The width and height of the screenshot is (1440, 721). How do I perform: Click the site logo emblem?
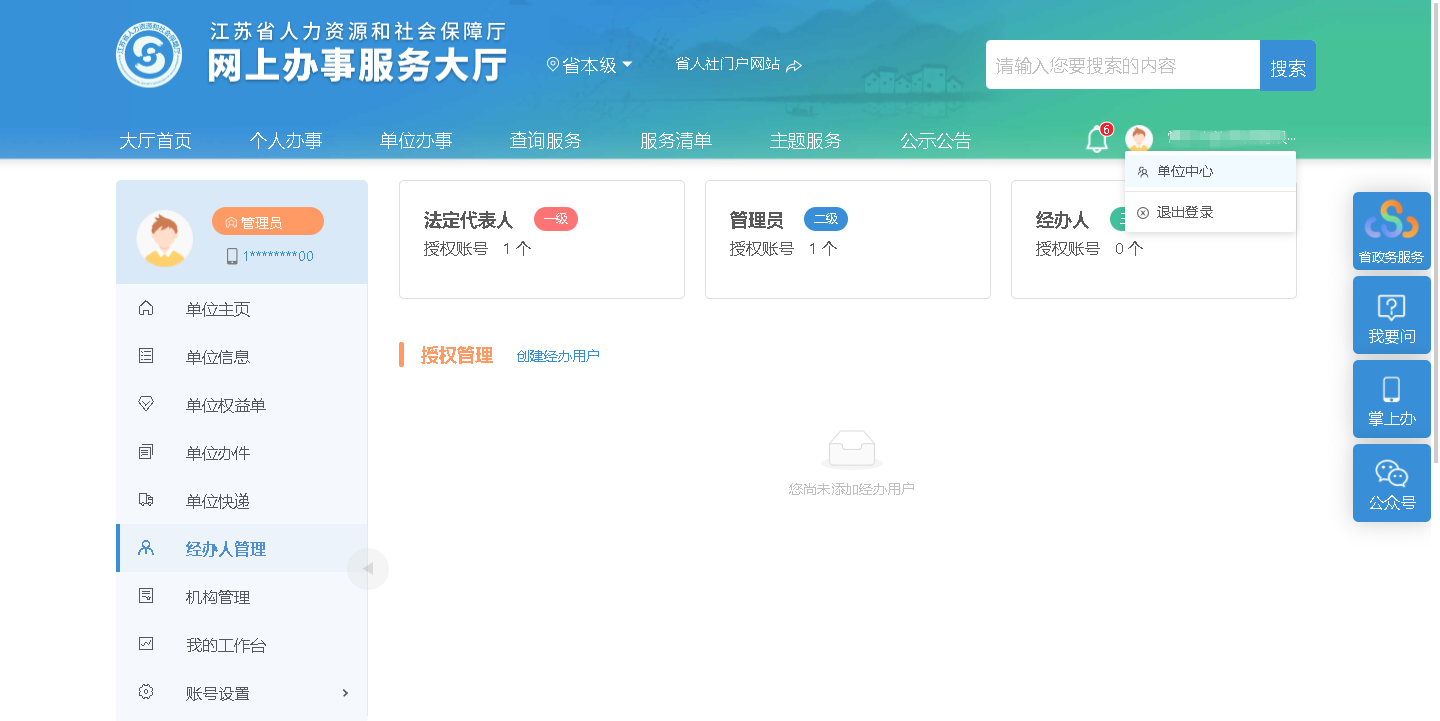tap(149, 55)
